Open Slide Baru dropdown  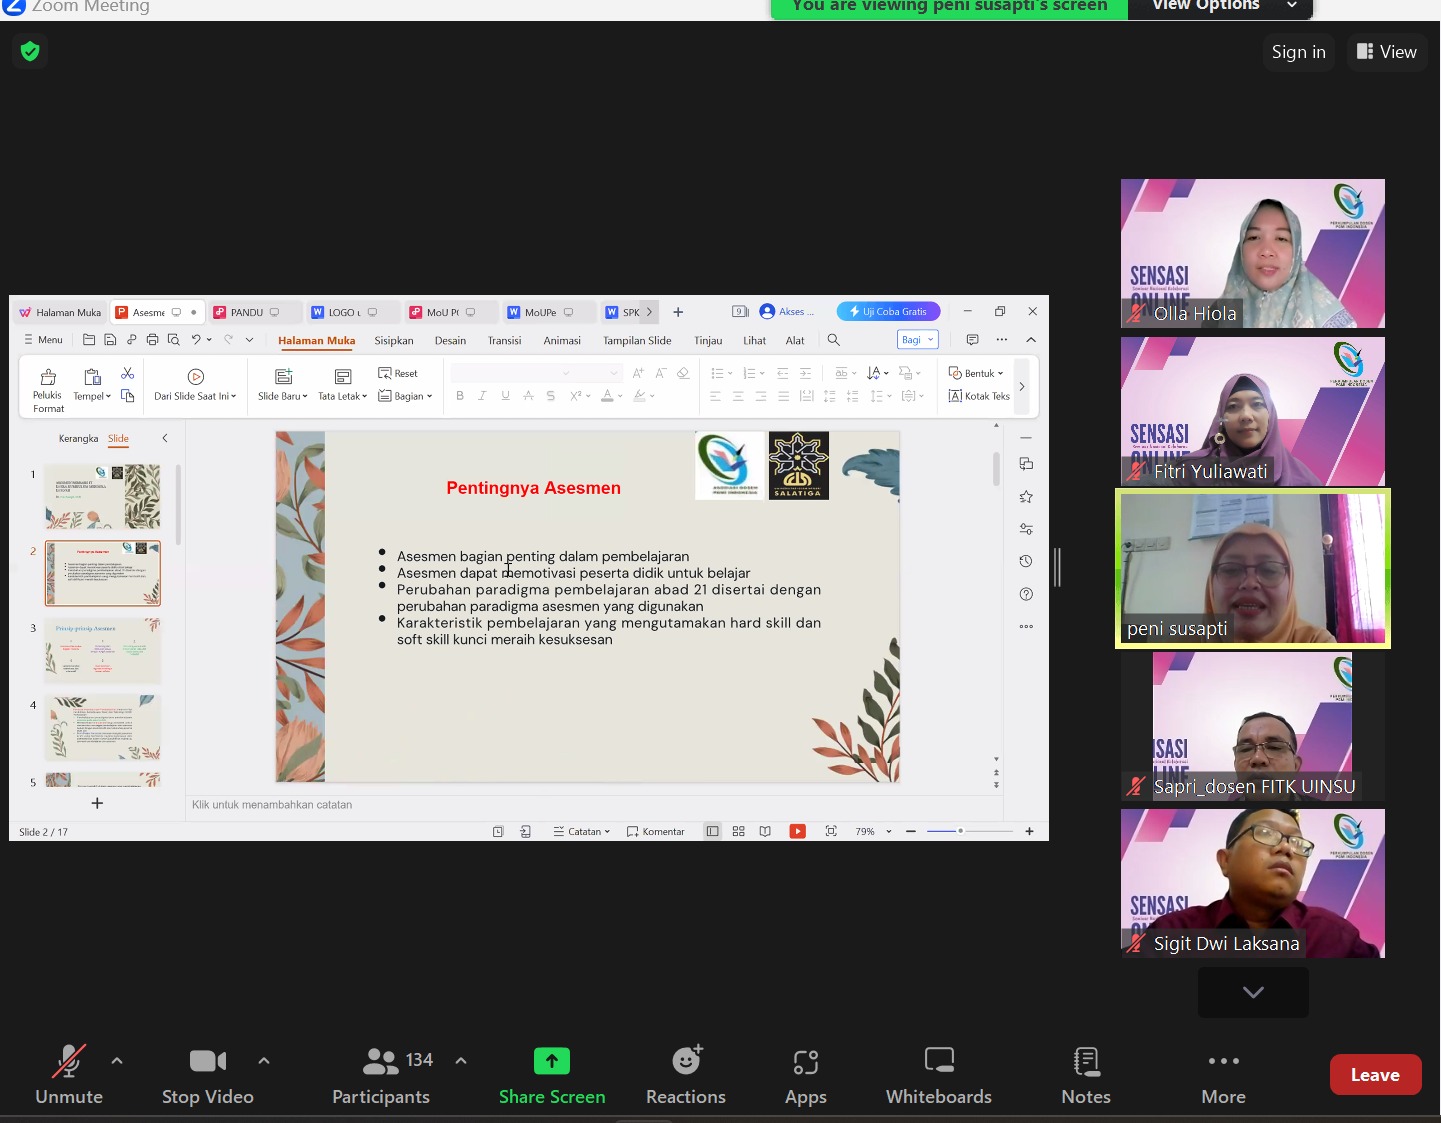click(x=283, y=385)
